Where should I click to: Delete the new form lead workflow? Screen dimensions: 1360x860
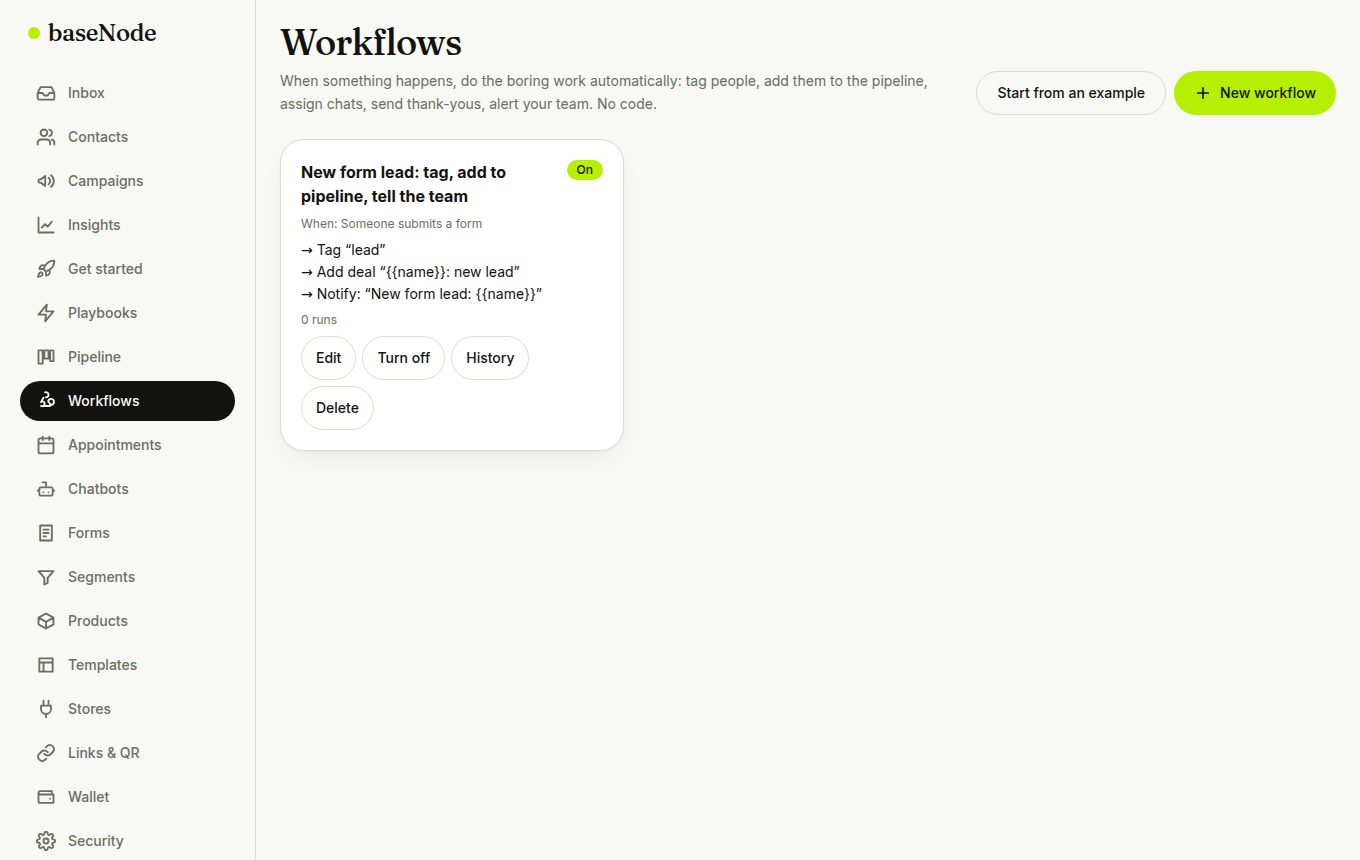point(337,408)
